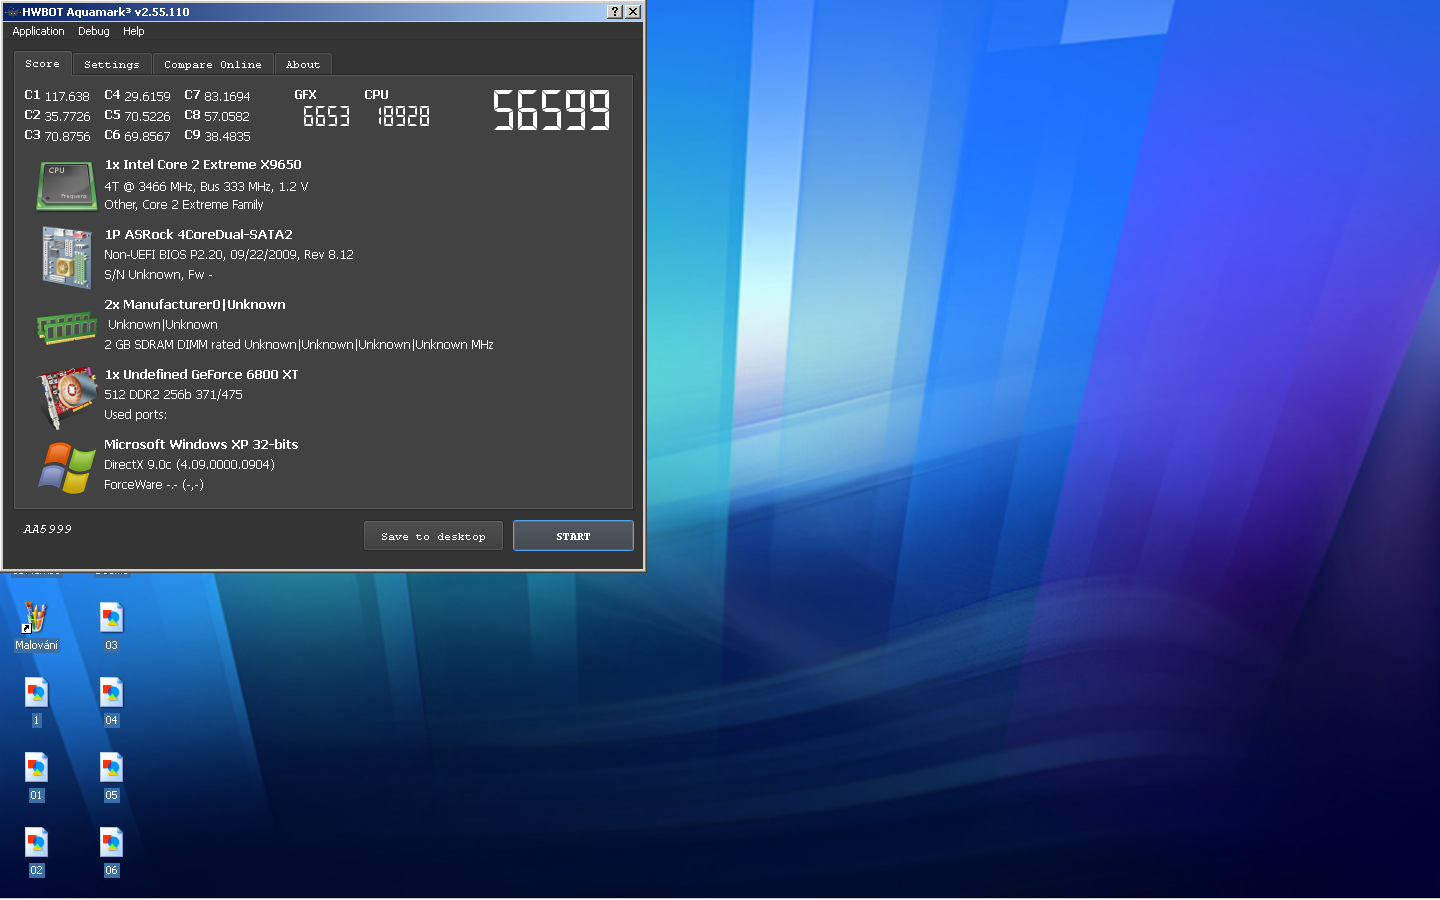Select desktop file icon named 03
This screenshot has height=900, width=1440.
click(111, 627)
